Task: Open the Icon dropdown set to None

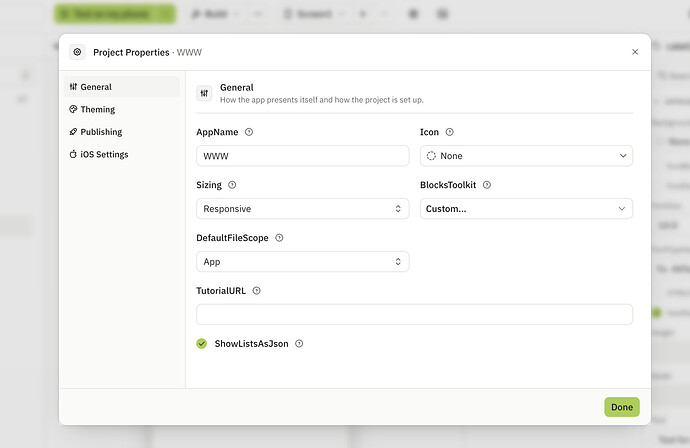Action: [x=526, y=156]
